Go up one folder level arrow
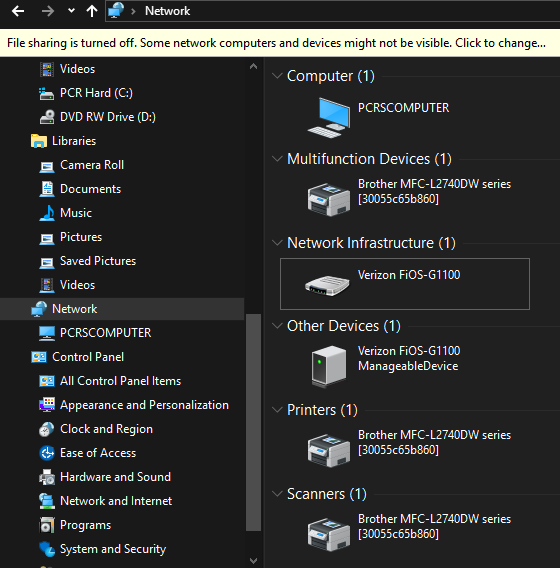 pos(92,12)
